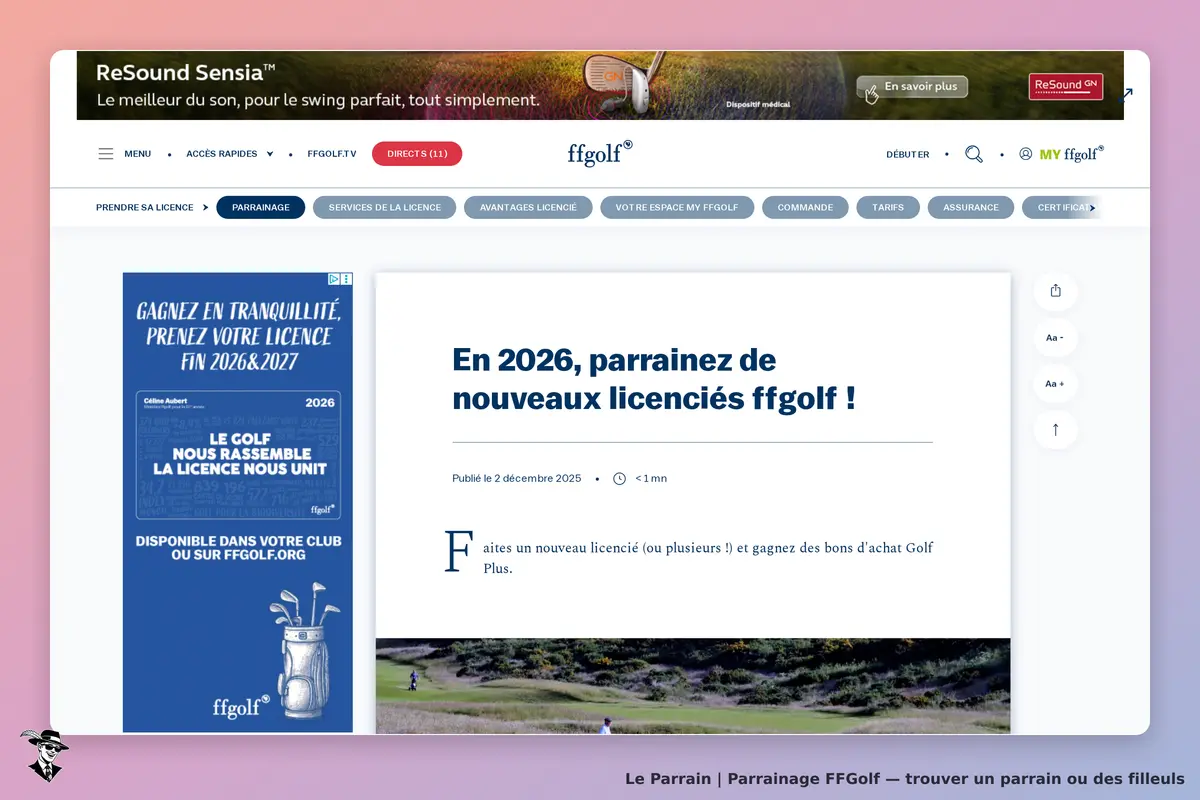The width and height of the screenshot is (1200, 800).
Task: Click the licence 2026 card in ad
Action: [x=238, y=455]
